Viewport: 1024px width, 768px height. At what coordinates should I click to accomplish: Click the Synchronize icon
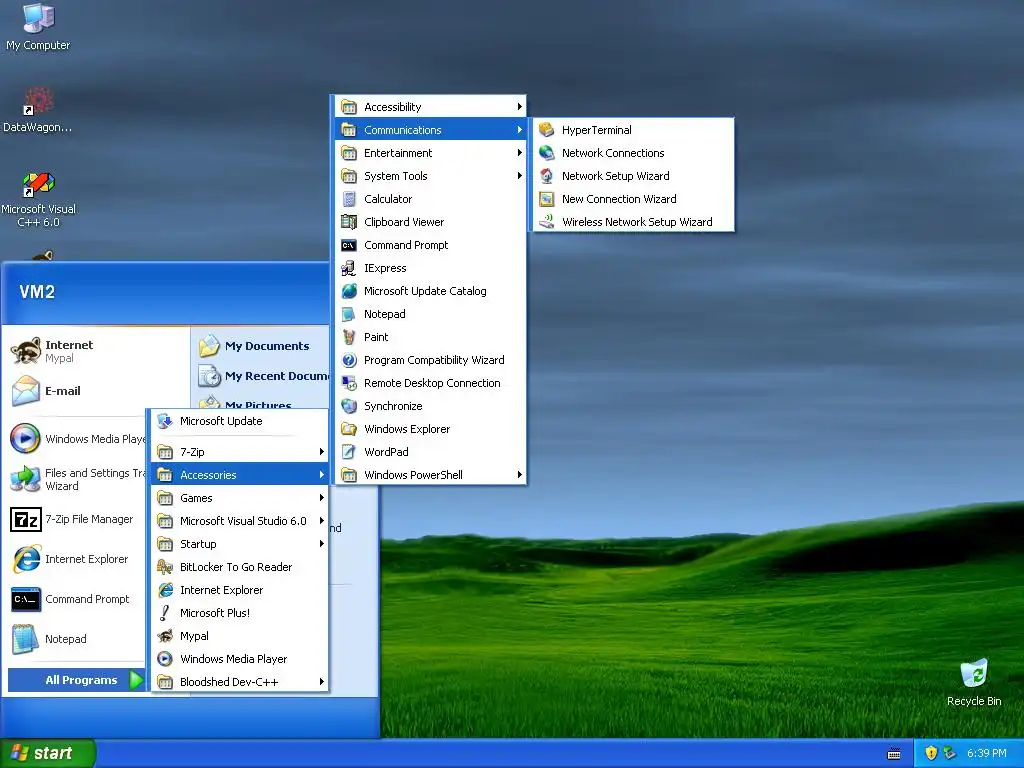click(x=349, y=406)
